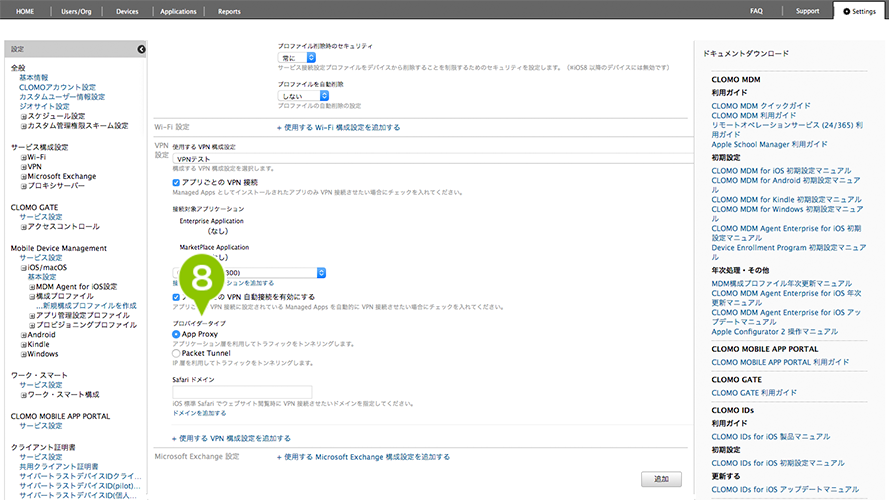The width and height of the screenshot is (889, 500).
Task: Open CLOMO GATE サービス設定 link
Action: pyautogui.click(x=41, y=217)
